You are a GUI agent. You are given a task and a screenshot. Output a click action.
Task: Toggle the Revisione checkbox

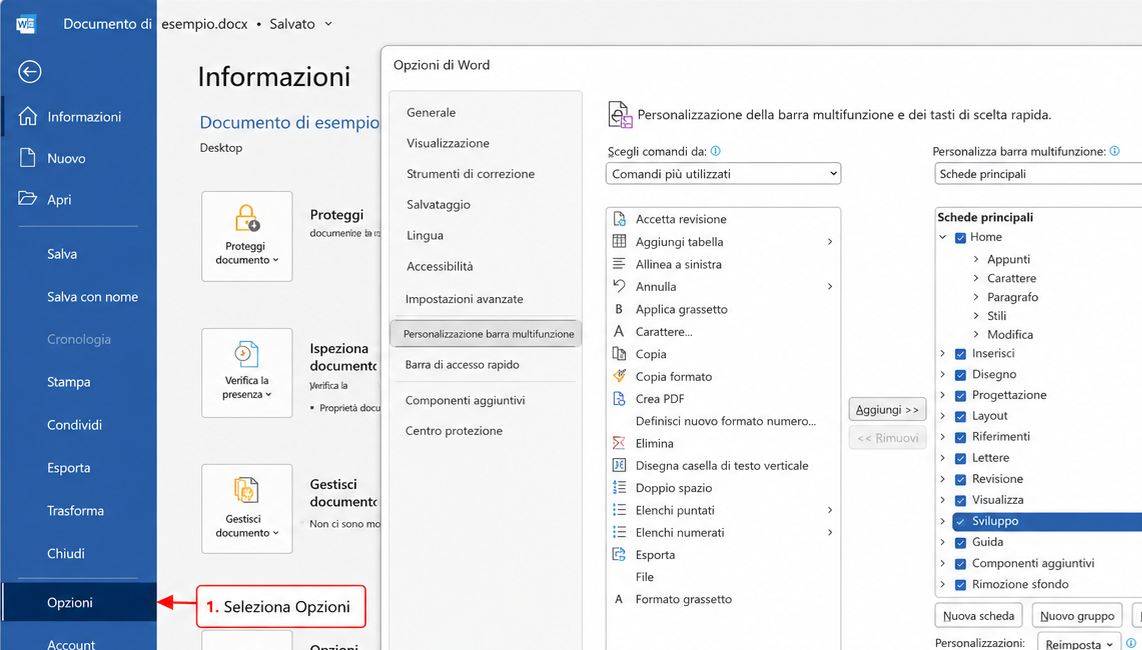pyautogui.click(x=960, y=479)
